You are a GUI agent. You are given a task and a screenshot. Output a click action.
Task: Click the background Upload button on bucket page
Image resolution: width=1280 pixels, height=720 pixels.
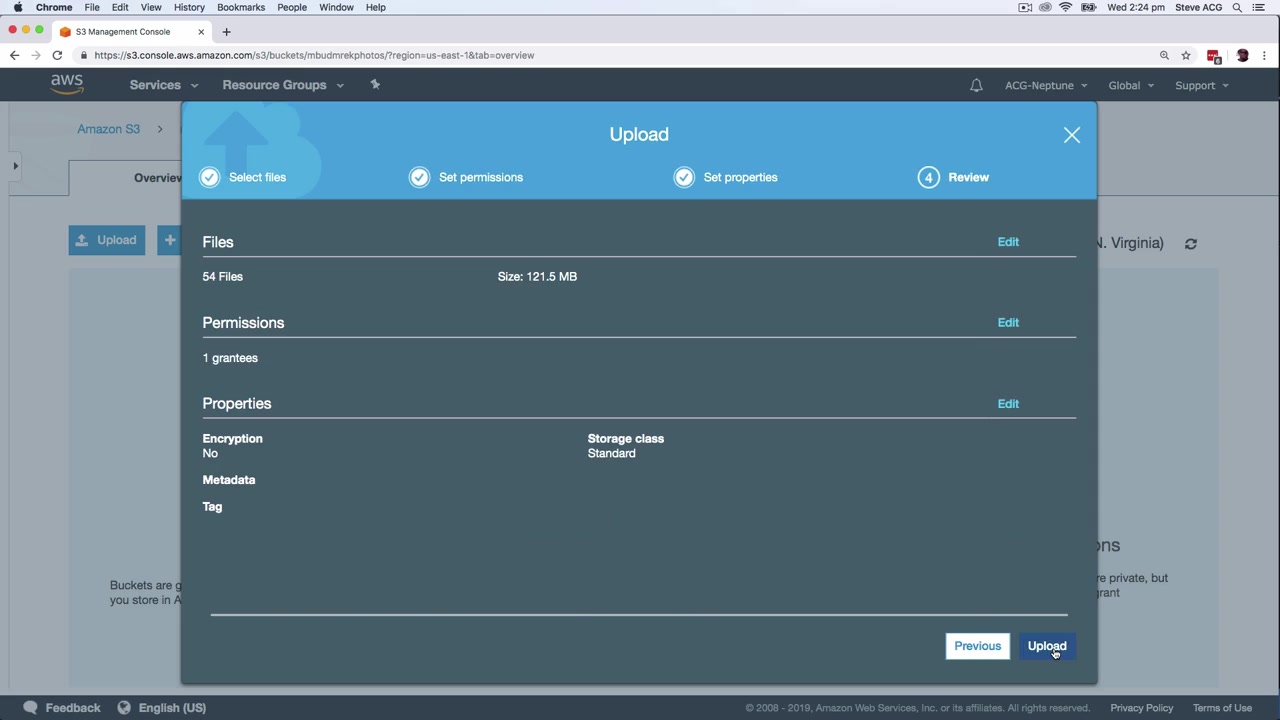coord(107,240)
